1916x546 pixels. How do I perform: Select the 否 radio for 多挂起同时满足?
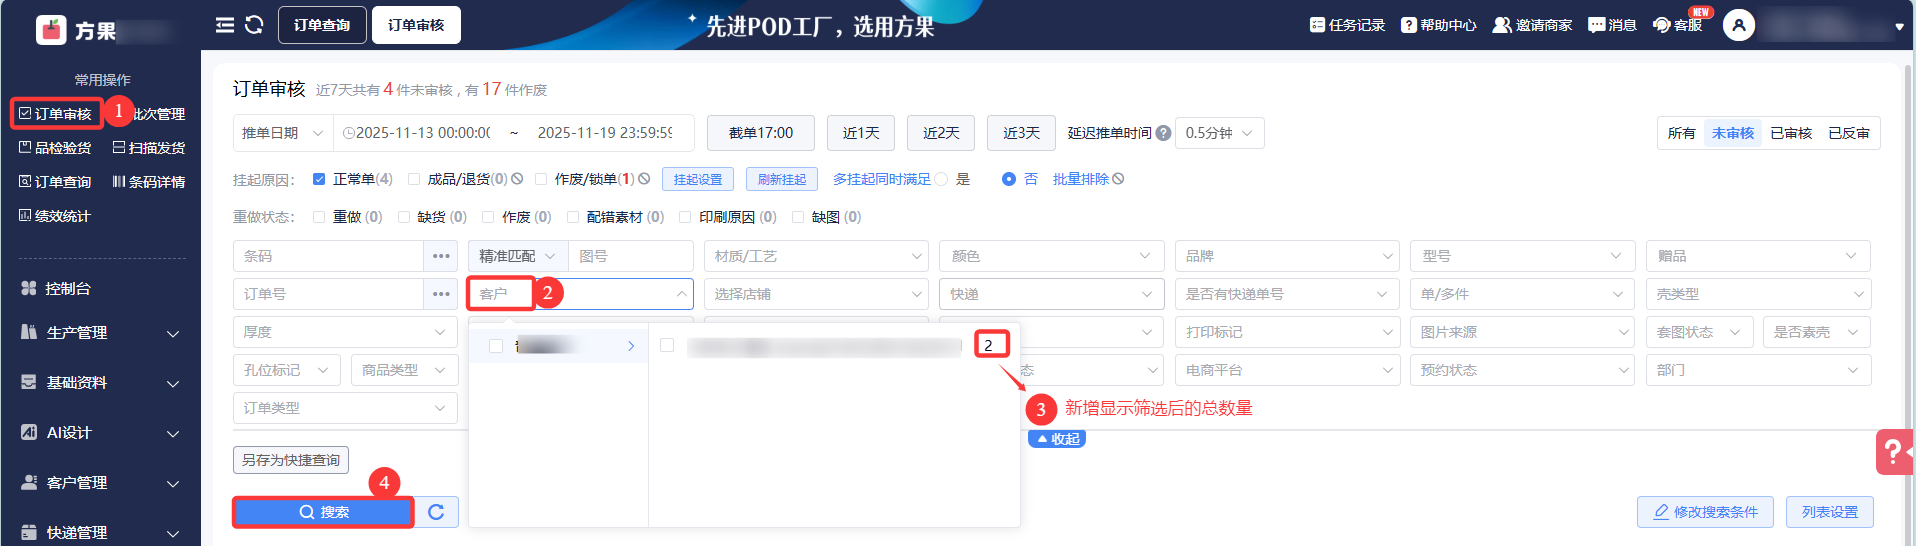pyautogui.click(x=1009, y=179)
